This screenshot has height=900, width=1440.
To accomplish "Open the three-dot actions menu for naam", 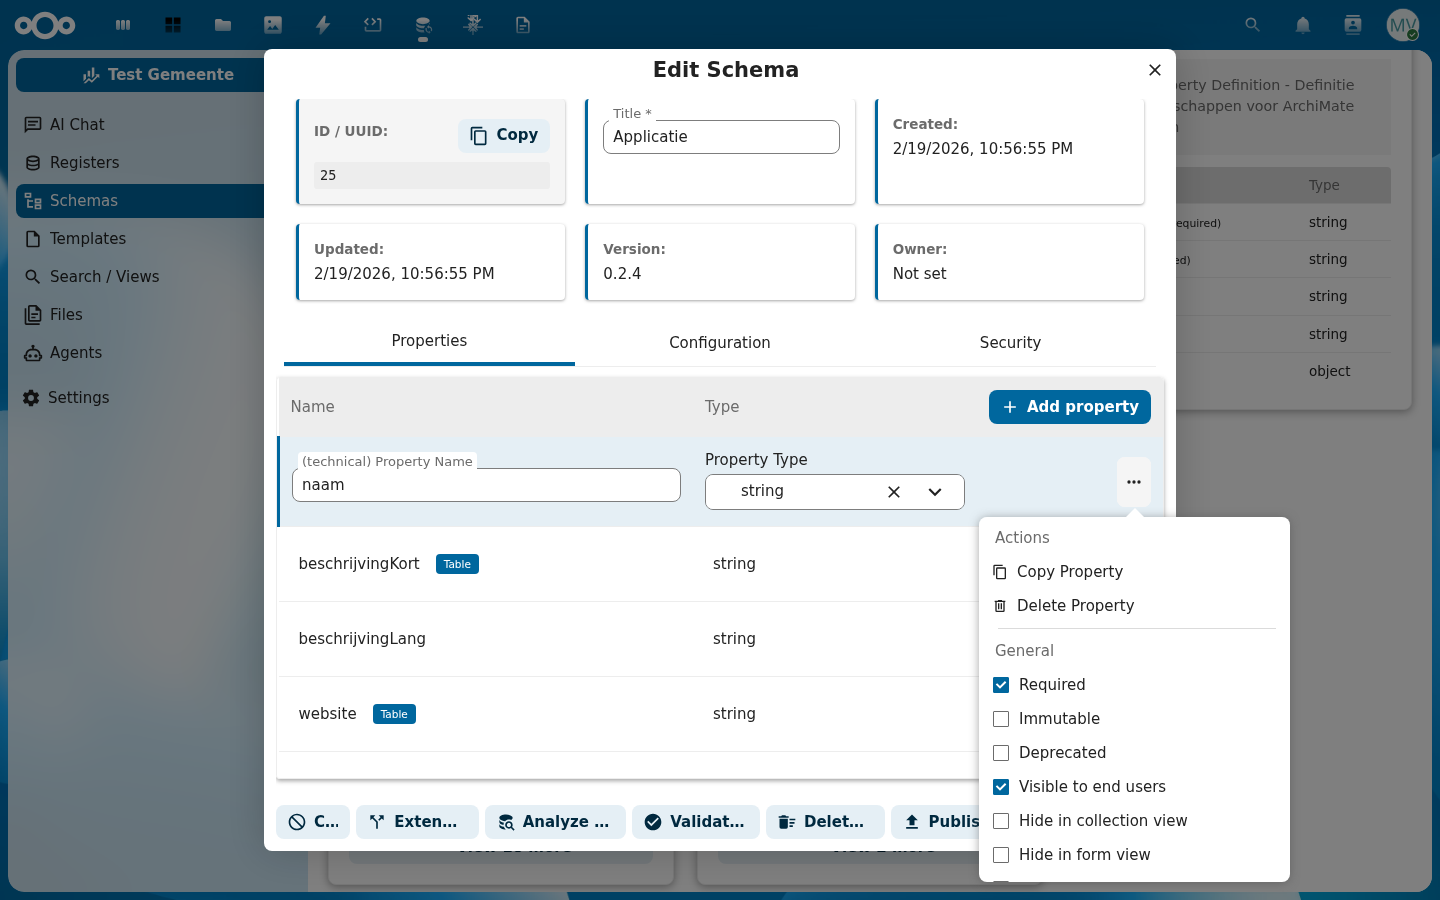I will pos(1133,481).
